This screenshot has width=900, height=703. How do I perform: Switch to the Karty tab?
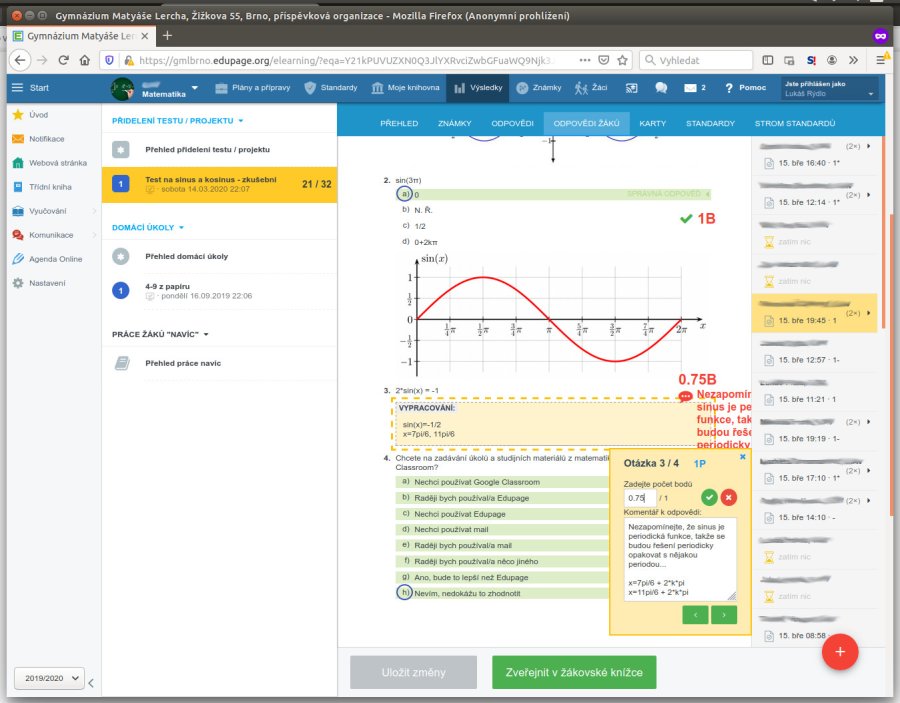pyautogui.click(x=652, y=124)
